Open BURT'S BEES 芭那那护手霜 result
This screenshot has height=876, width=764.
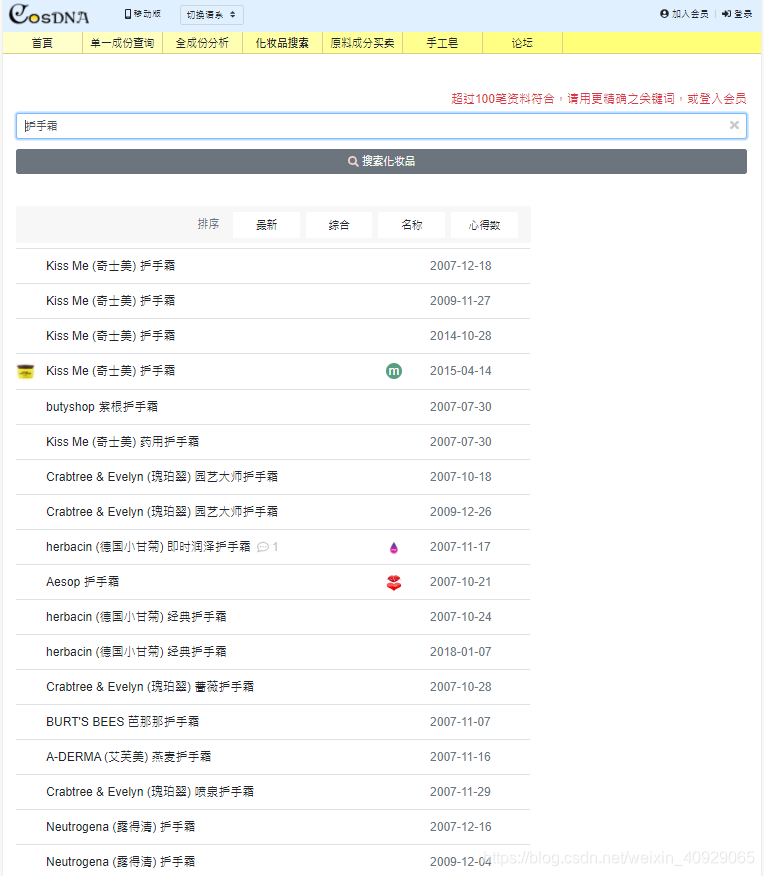coord(123,722)
